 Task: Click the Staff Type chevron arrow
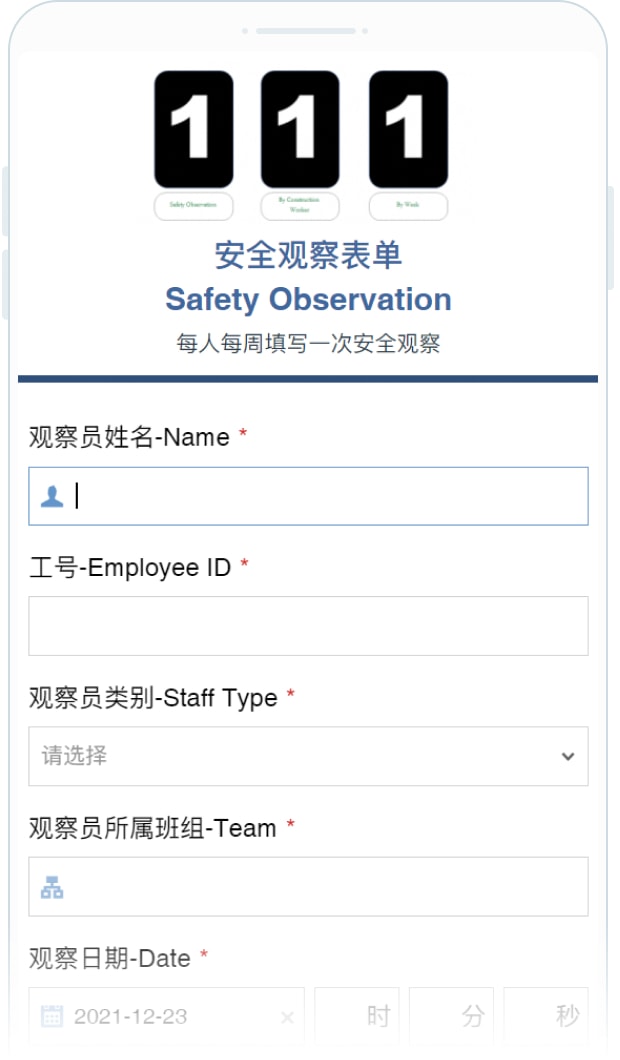tap(568, 756)
